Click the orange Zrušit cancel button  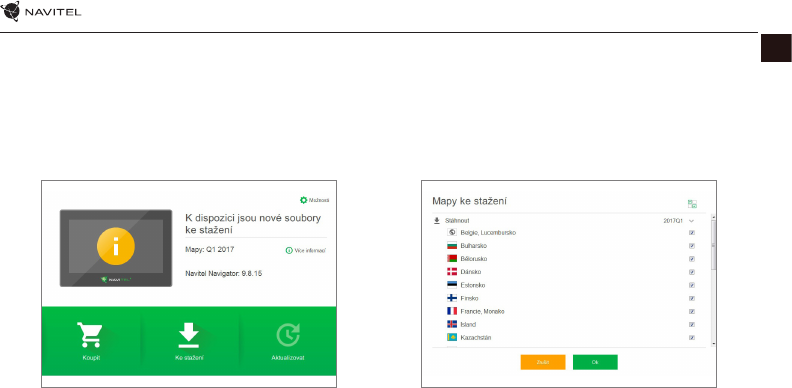tap(543, 362)
